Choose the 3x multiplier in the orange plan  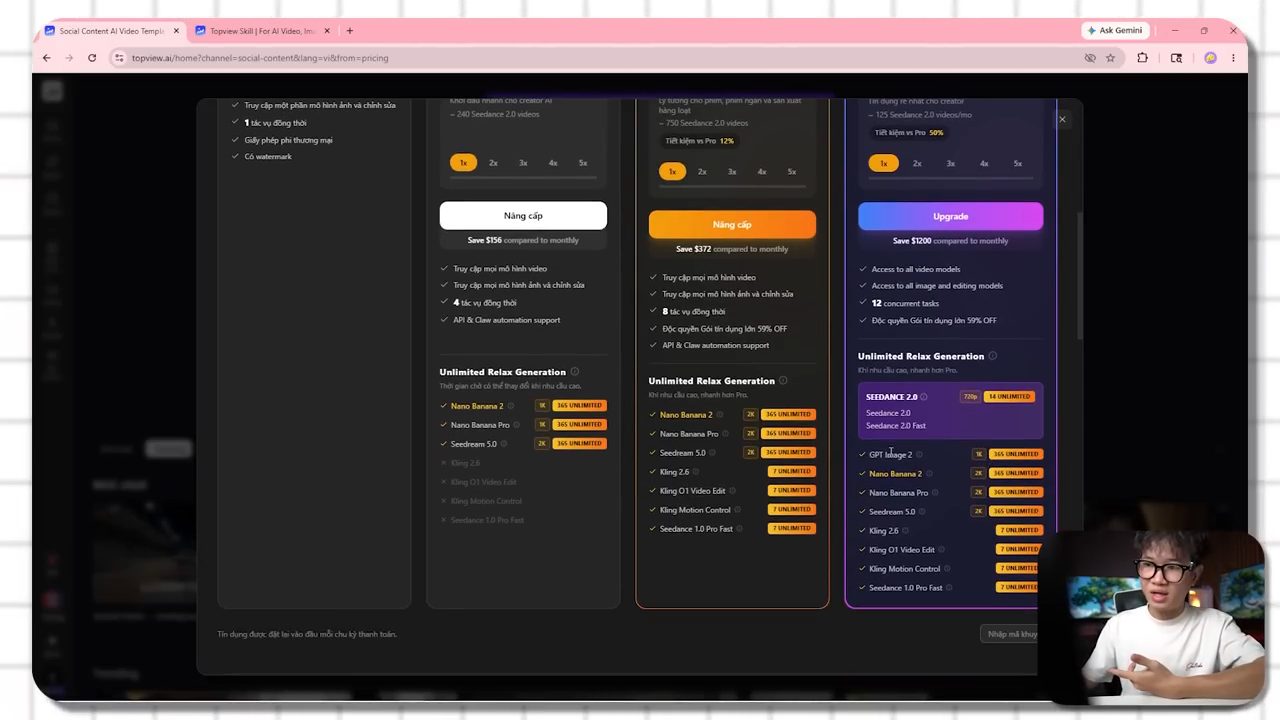pos(732,172)
